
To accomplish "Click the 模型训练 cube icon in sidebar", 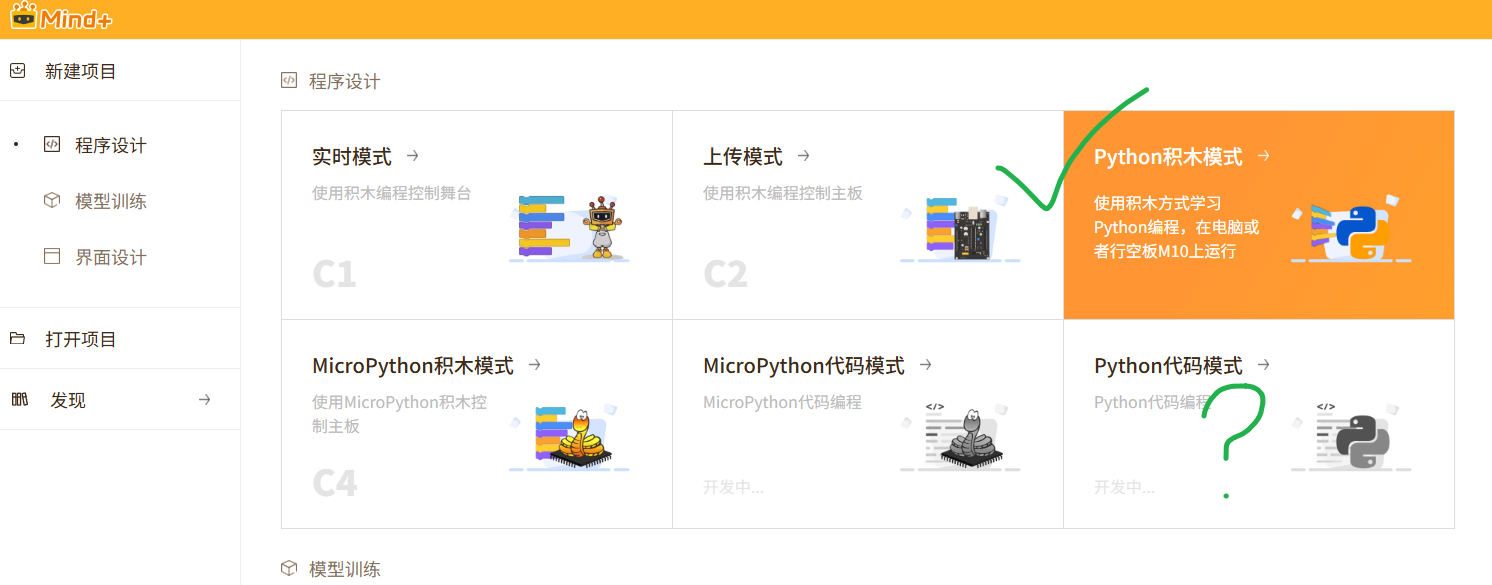I will (52, 201).
